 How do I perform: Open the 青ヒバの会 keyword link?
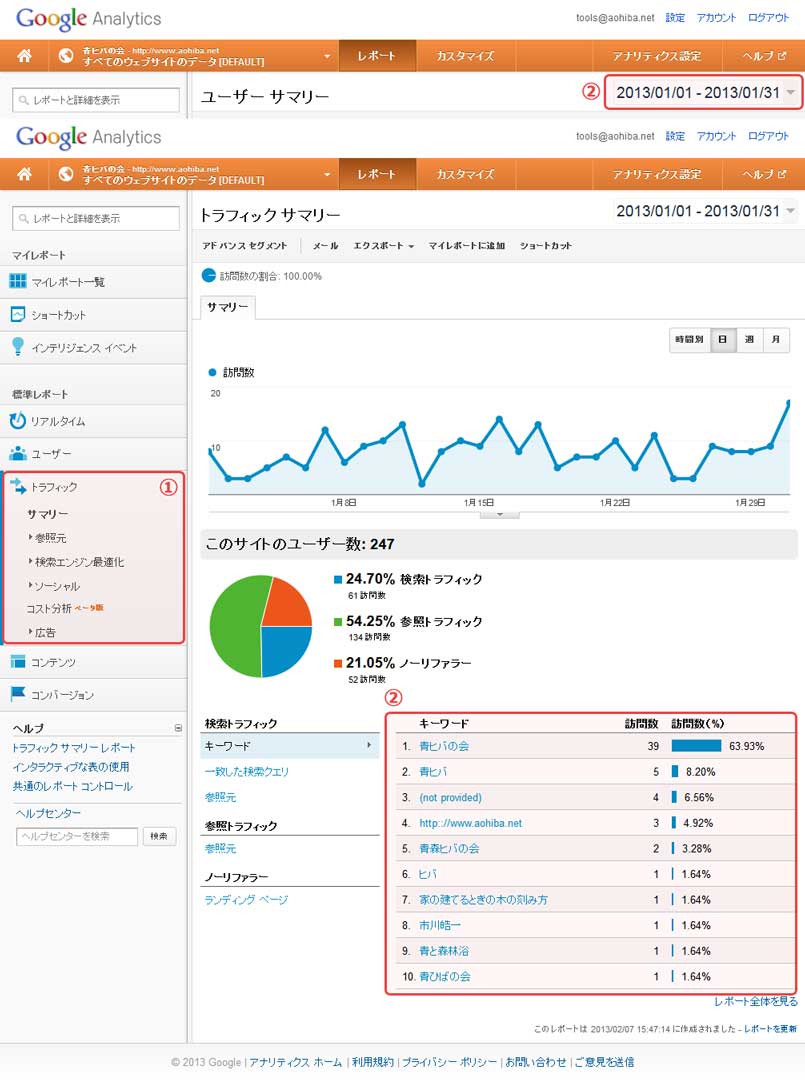[x=444, y=746]
